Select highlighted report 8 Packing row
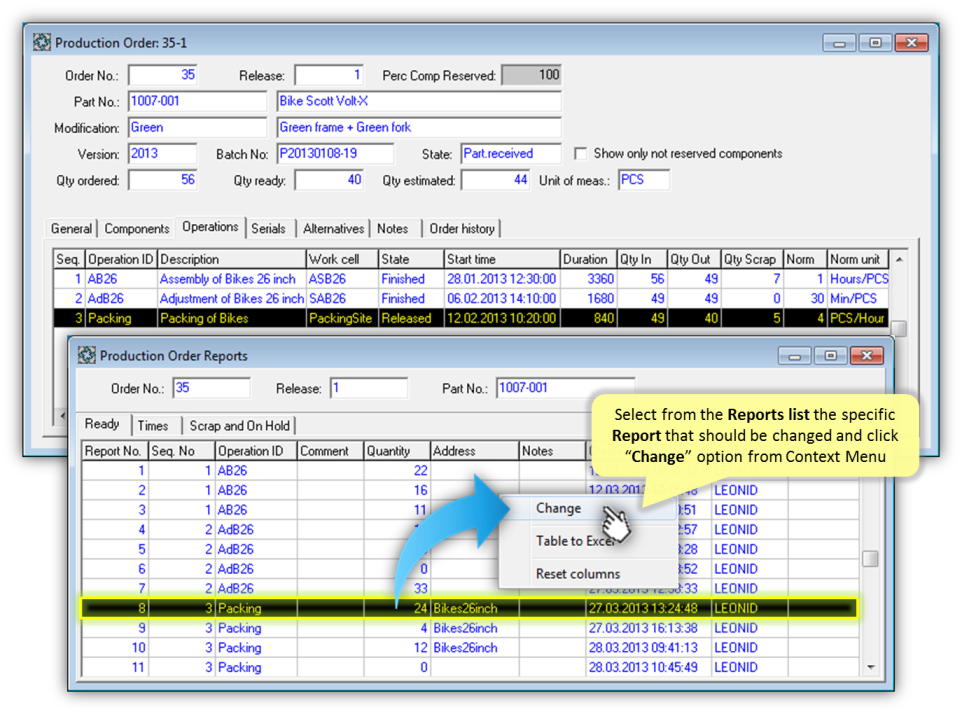The width and height of the screenshot is (962, 714). (470, 608)
